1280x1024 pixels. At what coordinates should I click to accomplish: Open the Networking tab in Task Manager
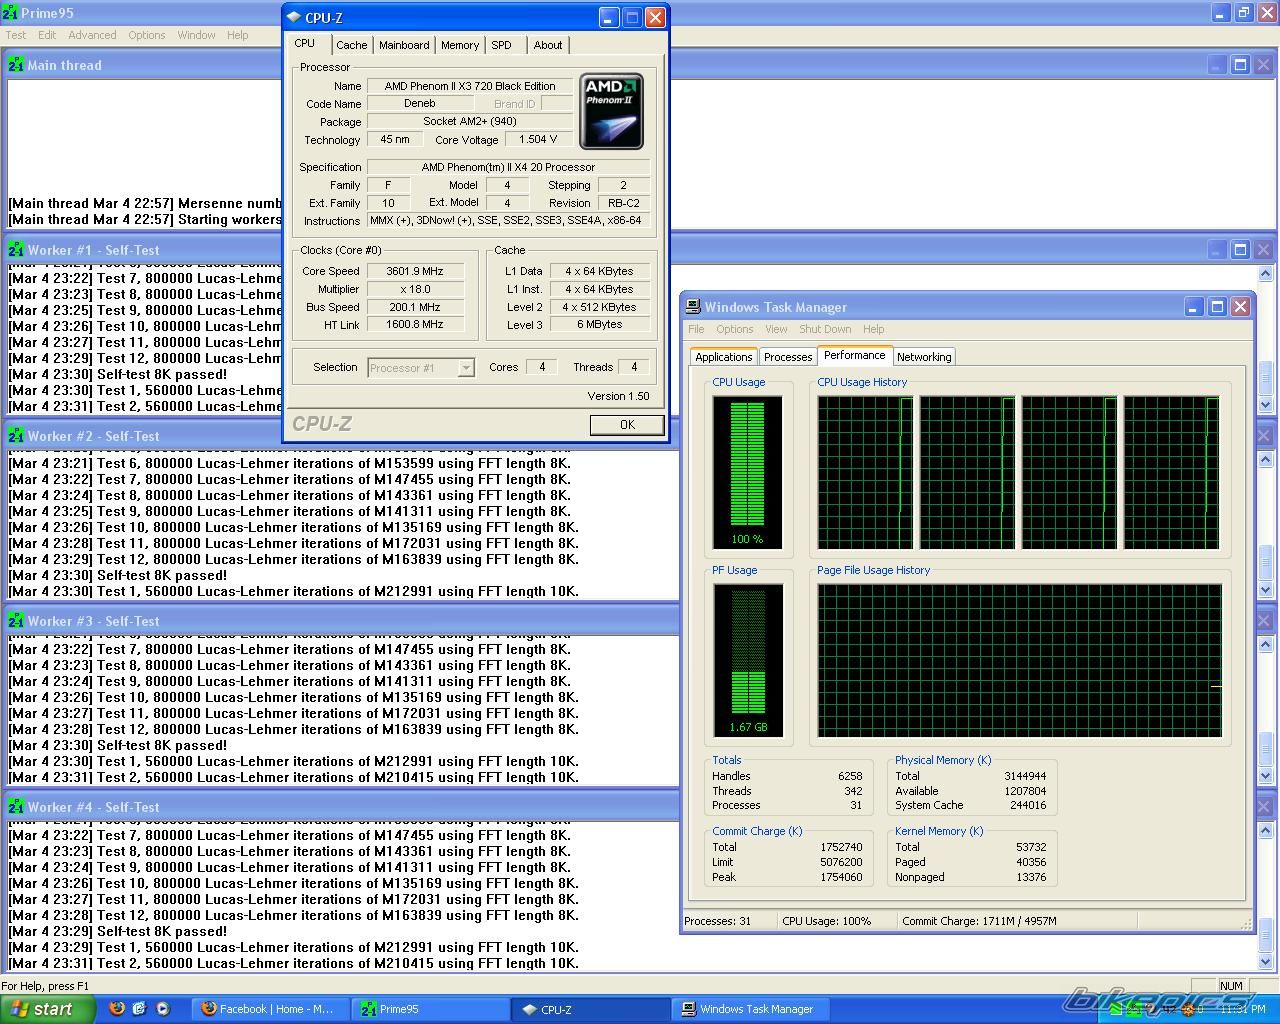click(x=923, y=357)
